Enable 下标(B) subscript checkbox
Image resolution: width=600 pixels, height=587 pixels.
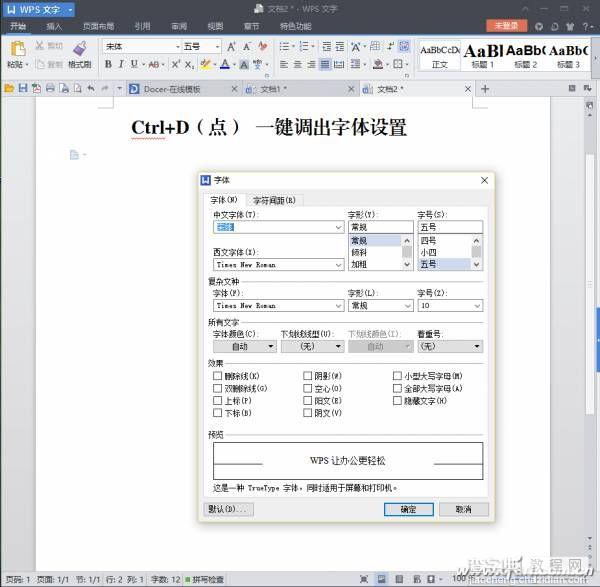click(x=217, y=413)
